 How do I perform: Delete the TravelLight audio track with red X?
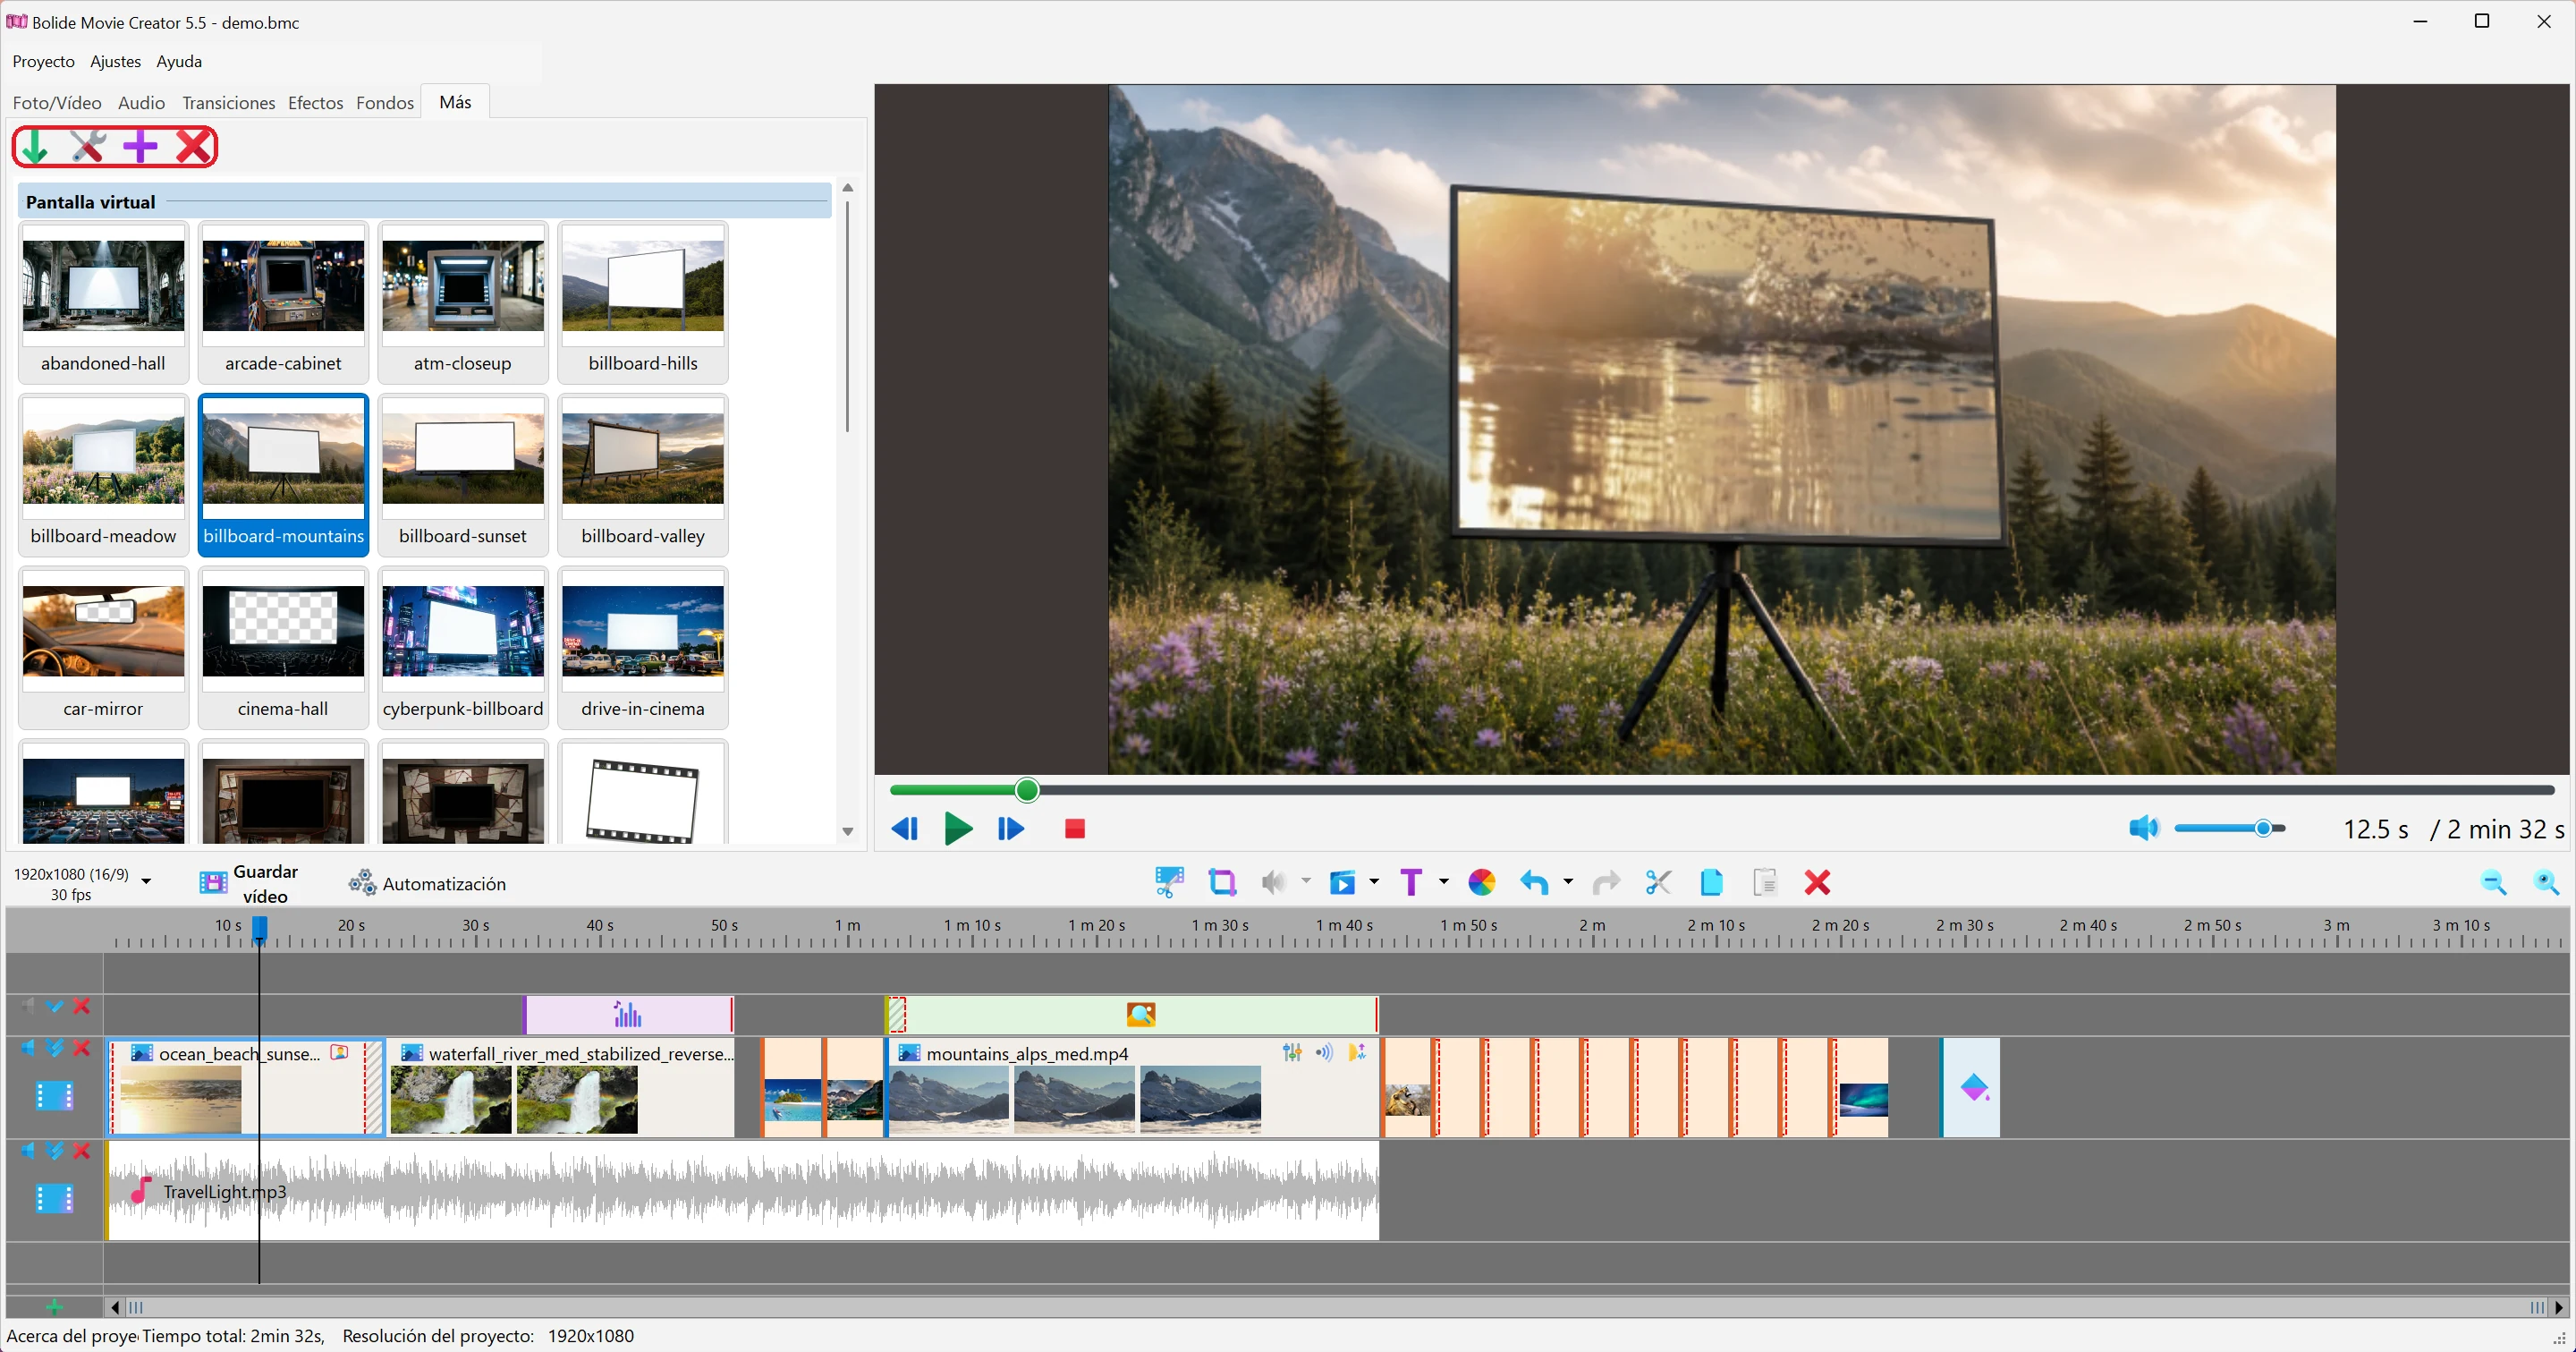(x=82, y=1151)
